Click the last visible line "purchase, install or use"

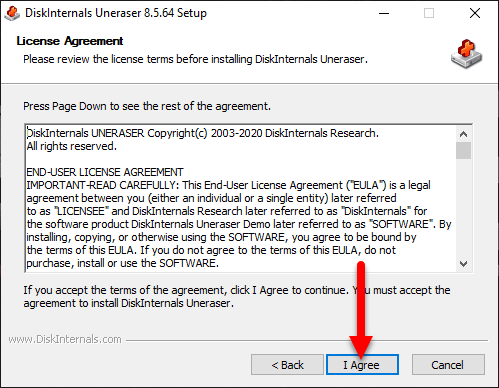pyautogui.click(x=123, y=263)
